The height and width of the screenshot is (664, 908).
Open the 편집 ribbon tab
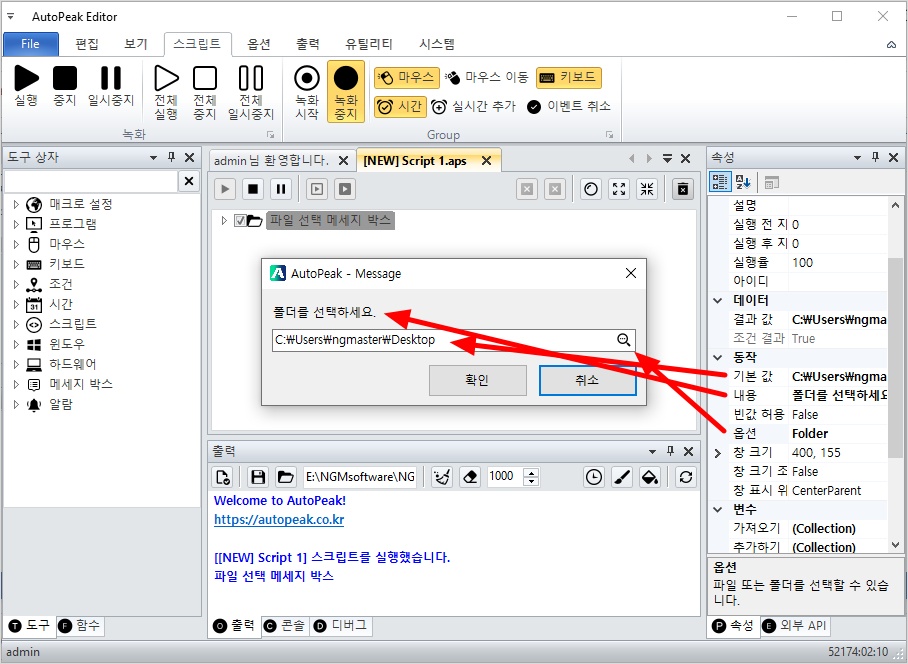coord(87,44)
